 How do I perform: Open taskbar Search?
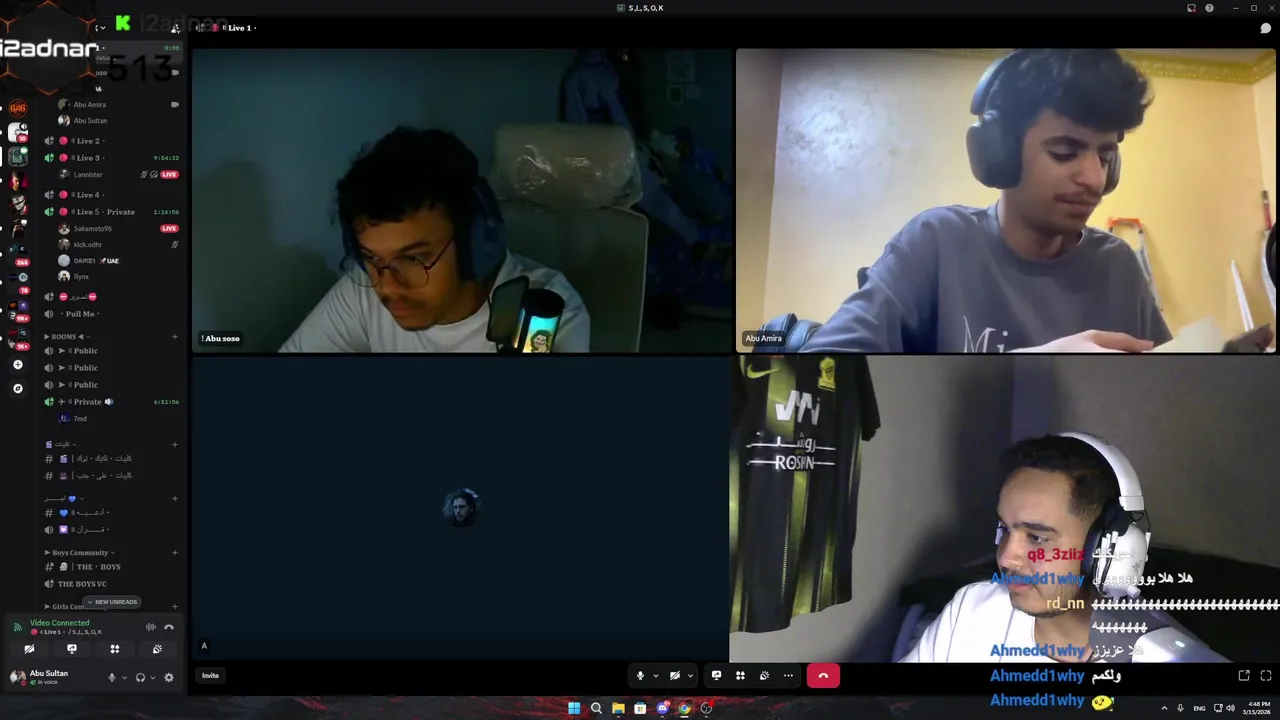(x=596, y=708)
